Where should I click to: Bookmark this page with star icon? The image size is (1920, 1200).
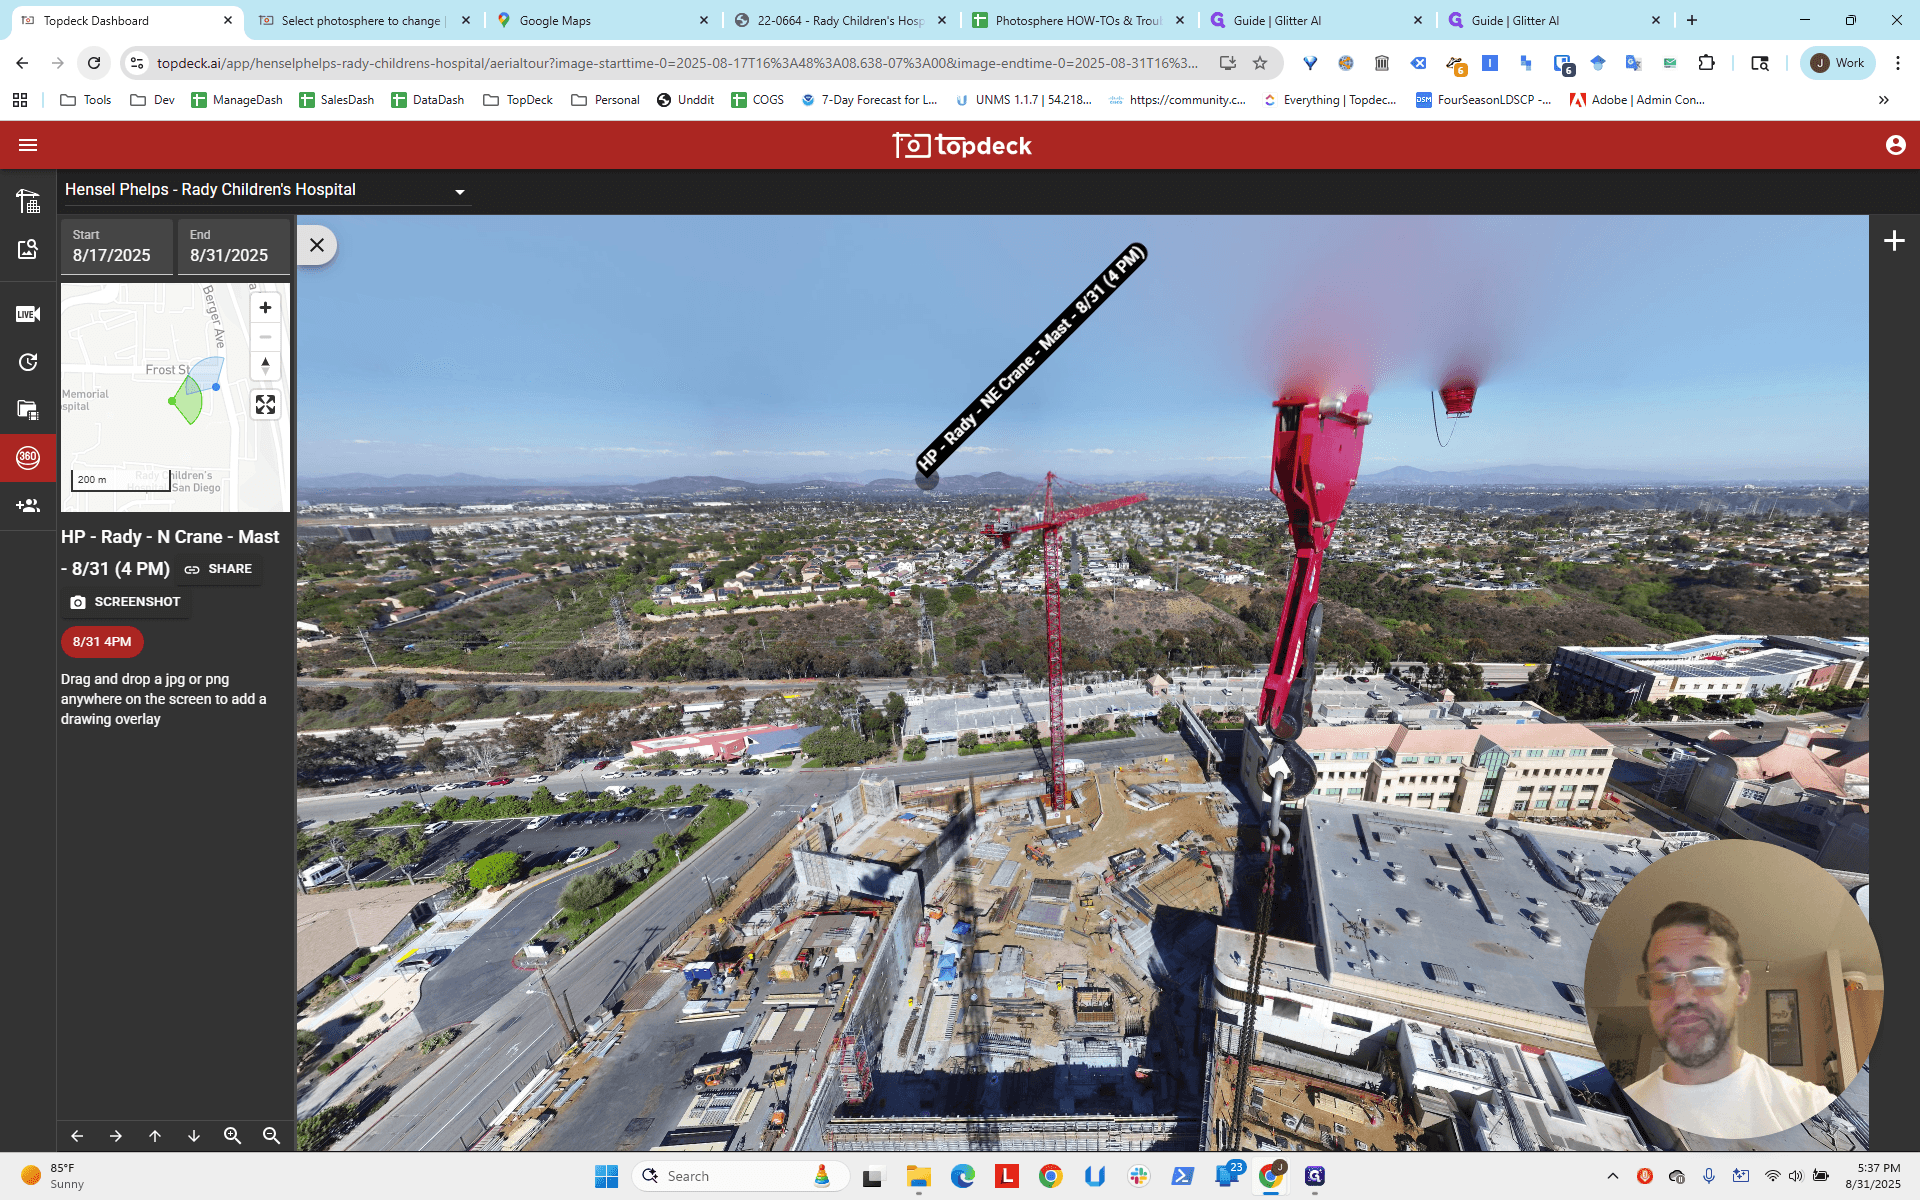1260,63
